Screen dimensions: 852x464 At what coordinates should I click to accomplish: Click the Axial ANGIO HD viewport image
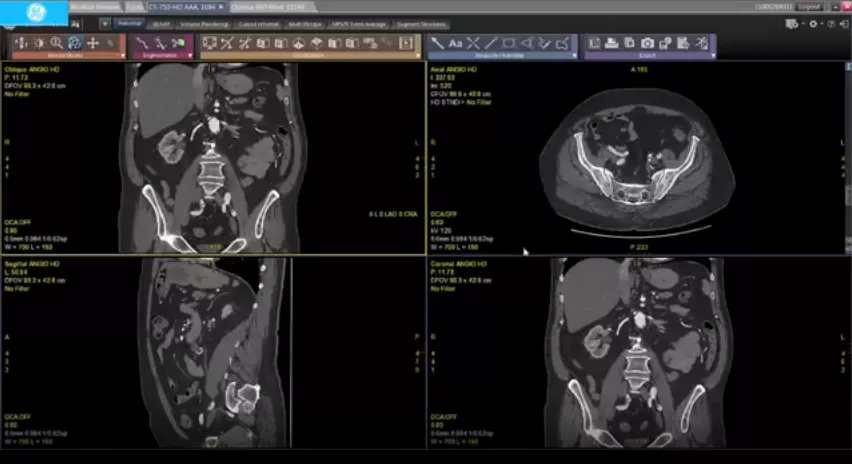click(x=637, y=158)
